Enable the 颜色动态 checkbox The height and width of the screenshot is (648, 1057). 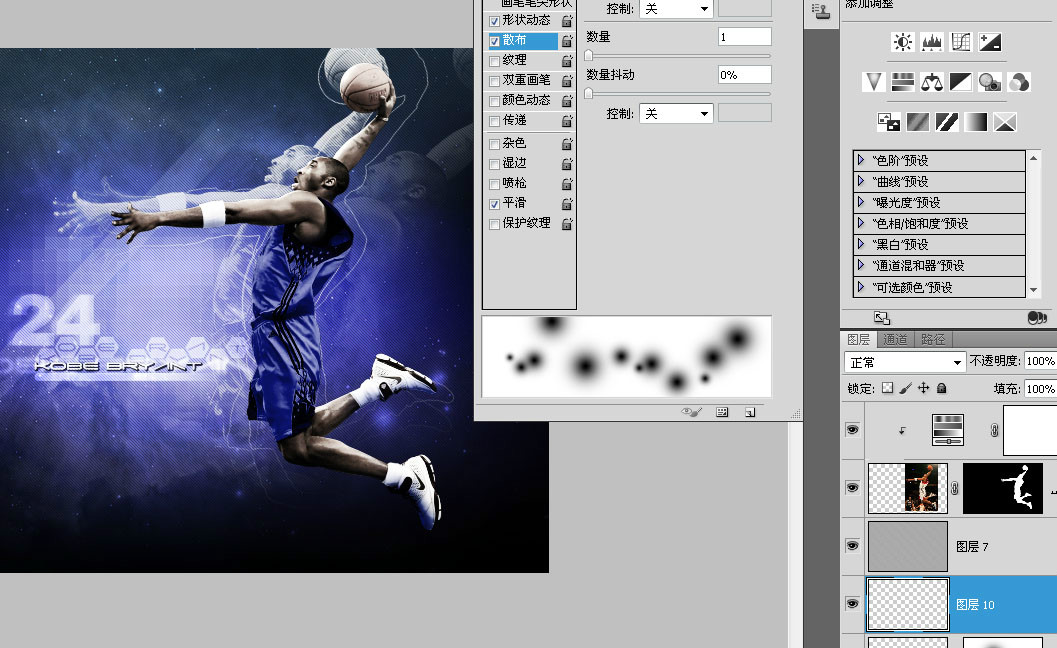click(494, 101)
